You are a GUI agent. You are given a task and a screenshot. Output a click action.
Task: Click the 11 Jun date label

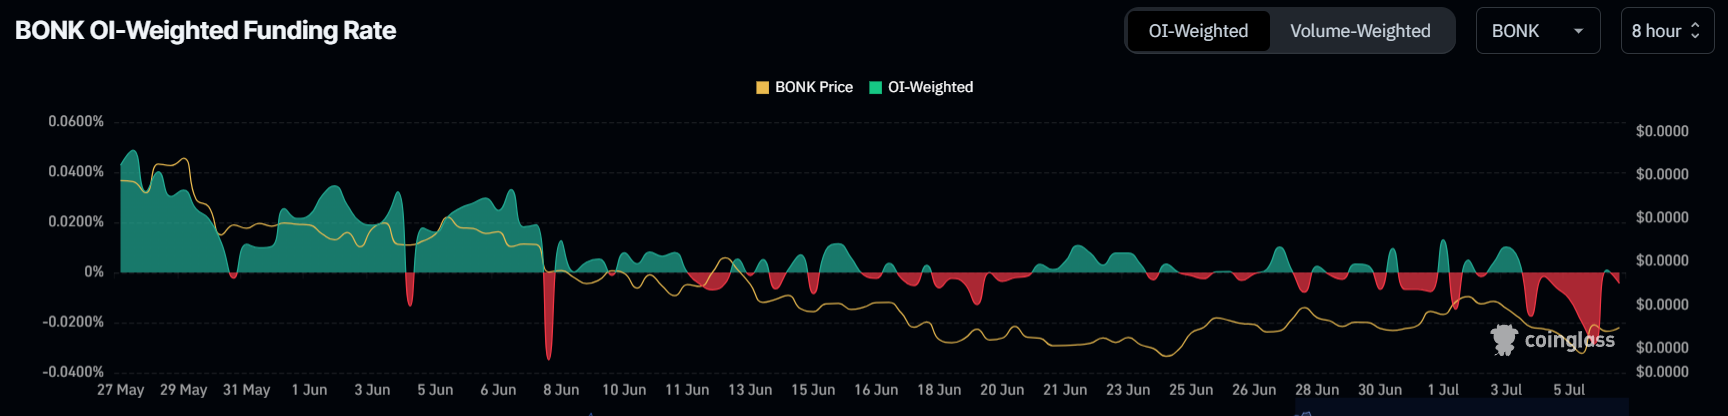[x=687, y=389]
